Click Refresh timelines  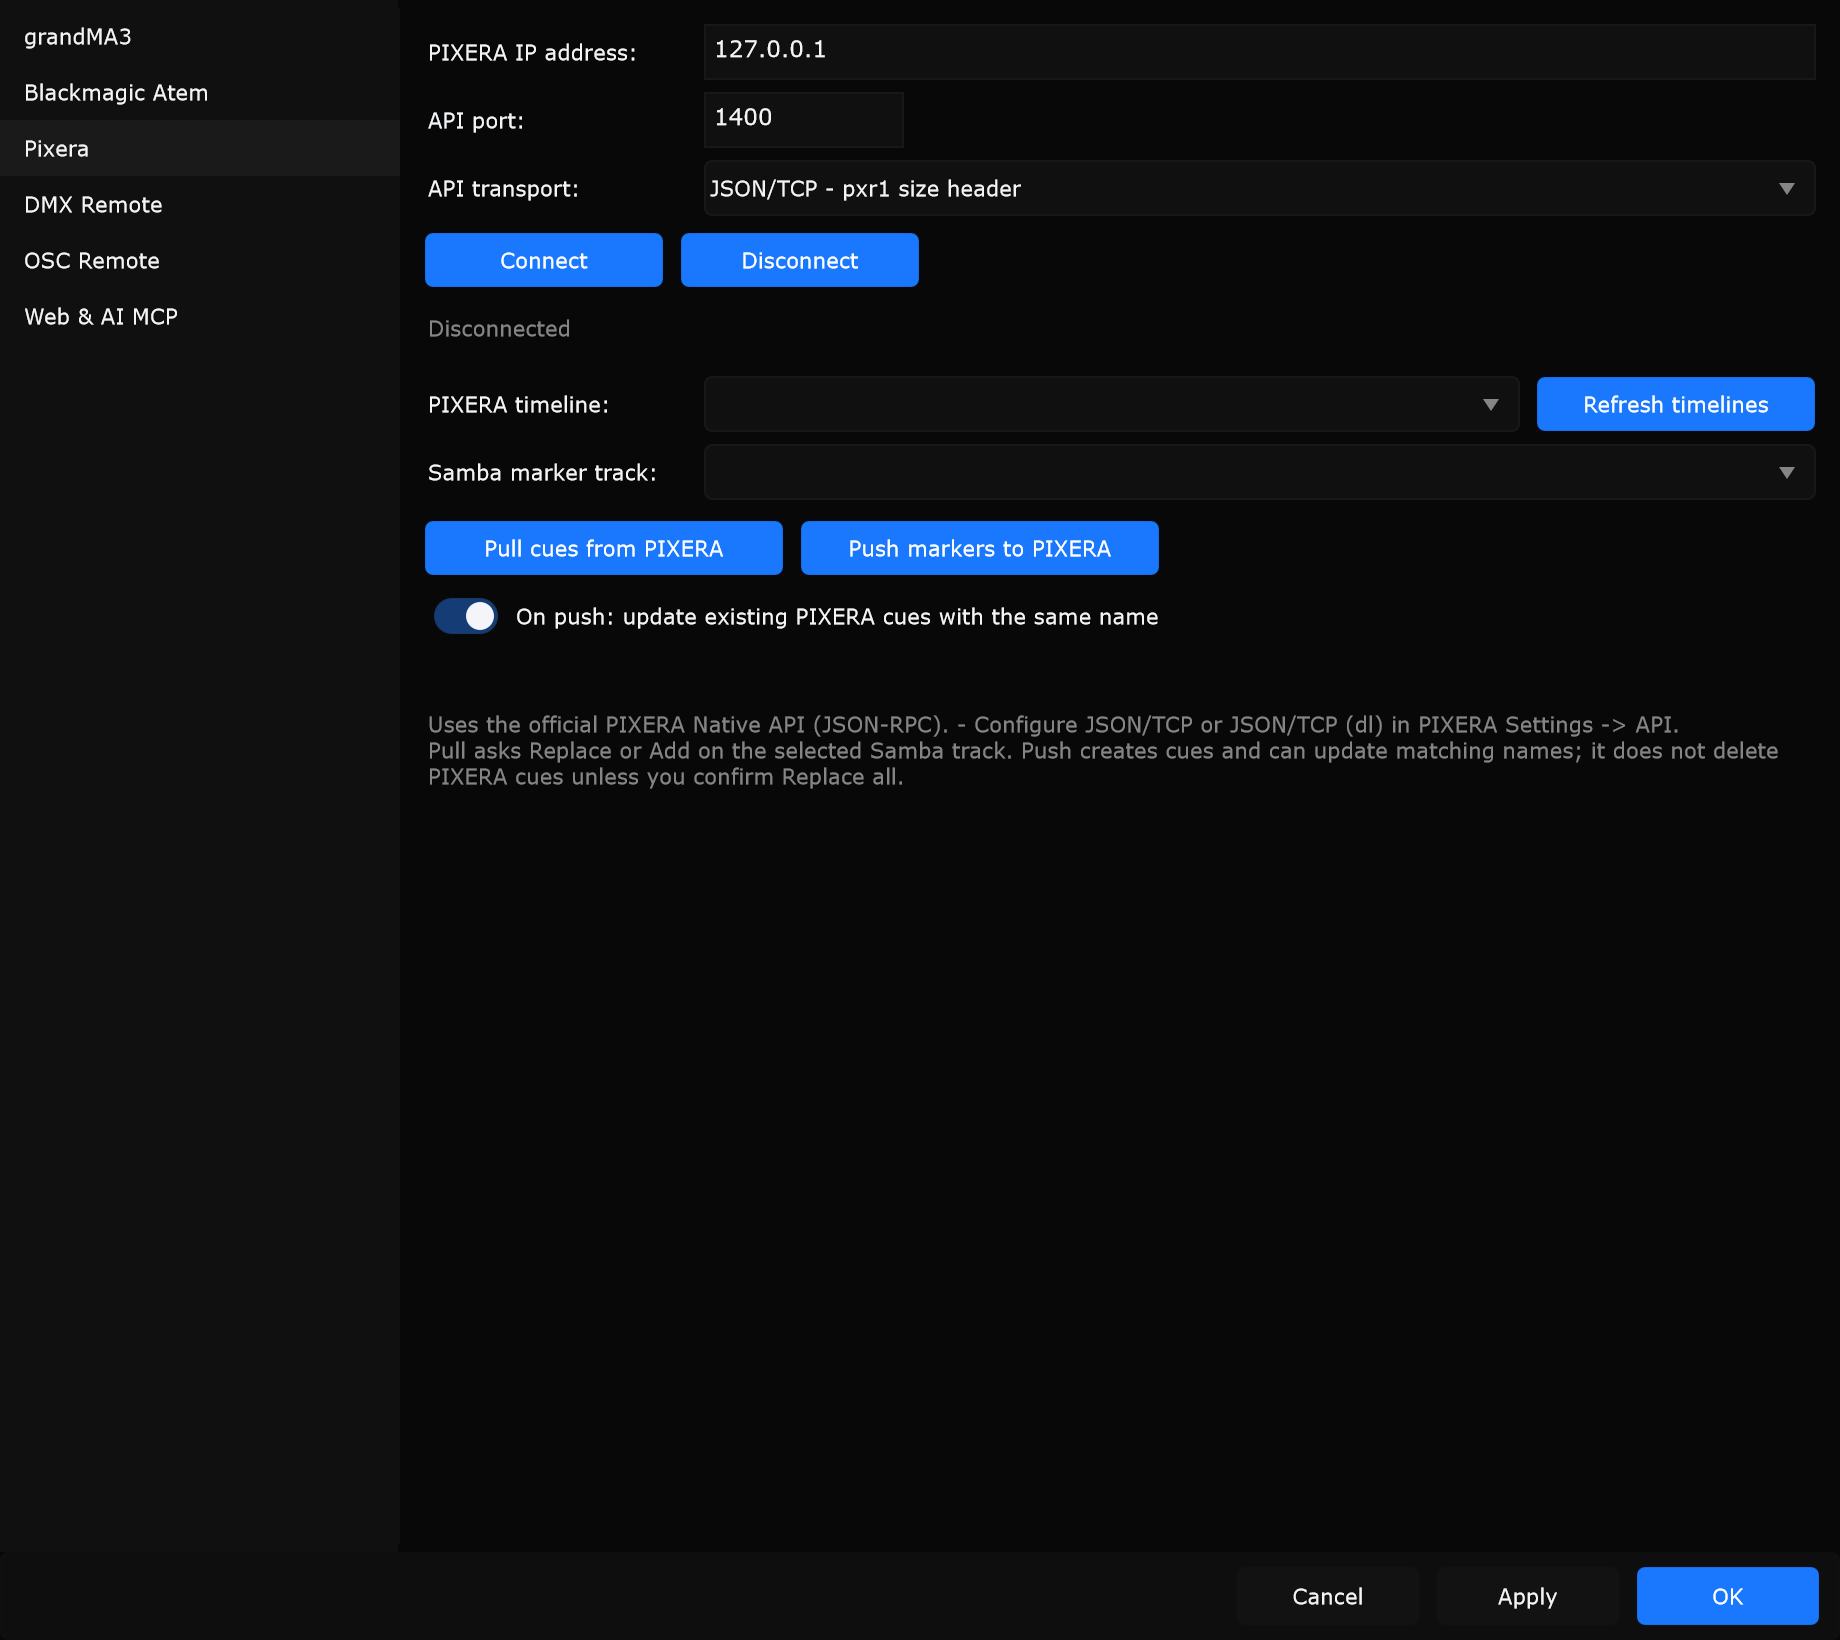1676,404
